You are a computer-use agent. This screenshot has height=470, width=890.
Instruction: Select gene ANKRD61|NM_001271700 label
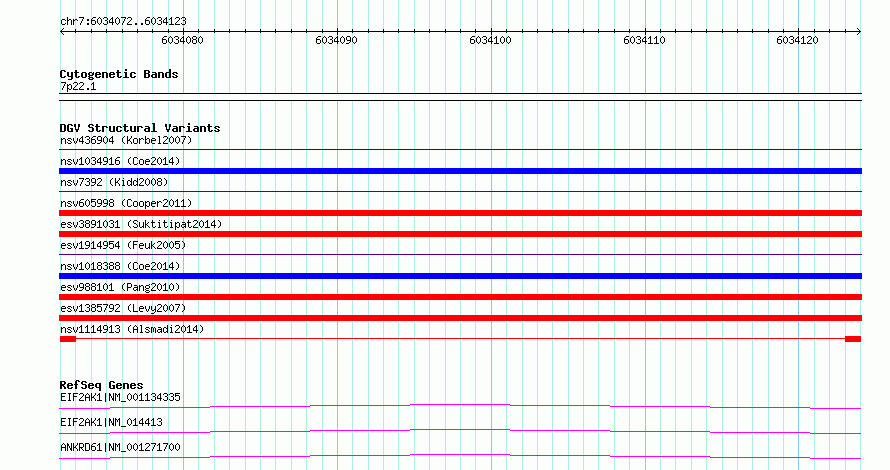[x=120, y=447]
